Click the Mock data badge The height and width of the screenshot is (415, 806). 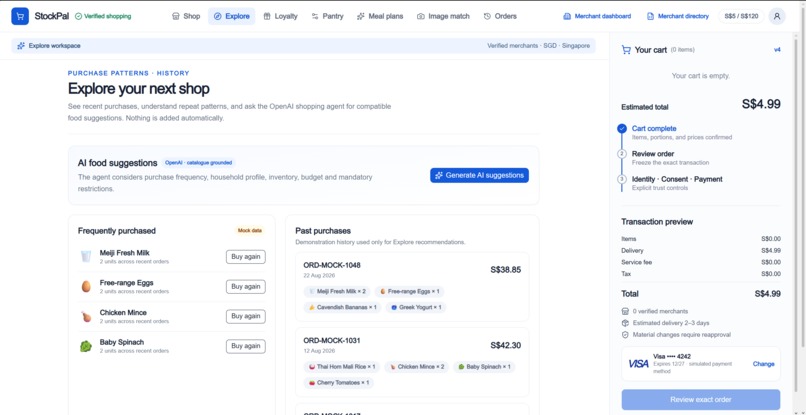click(x=250, y=230)
